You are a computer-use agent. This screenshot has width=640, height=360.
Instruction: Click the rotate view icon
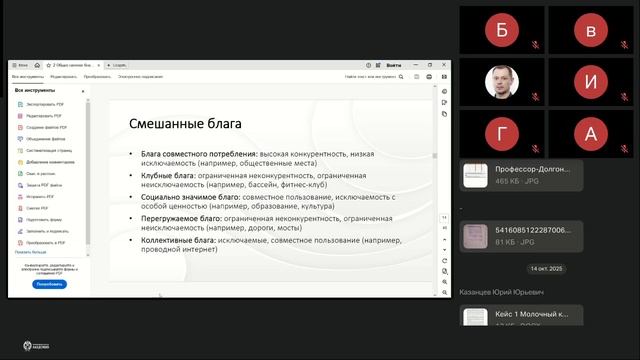pyautogui.click(x=444, y=261)
